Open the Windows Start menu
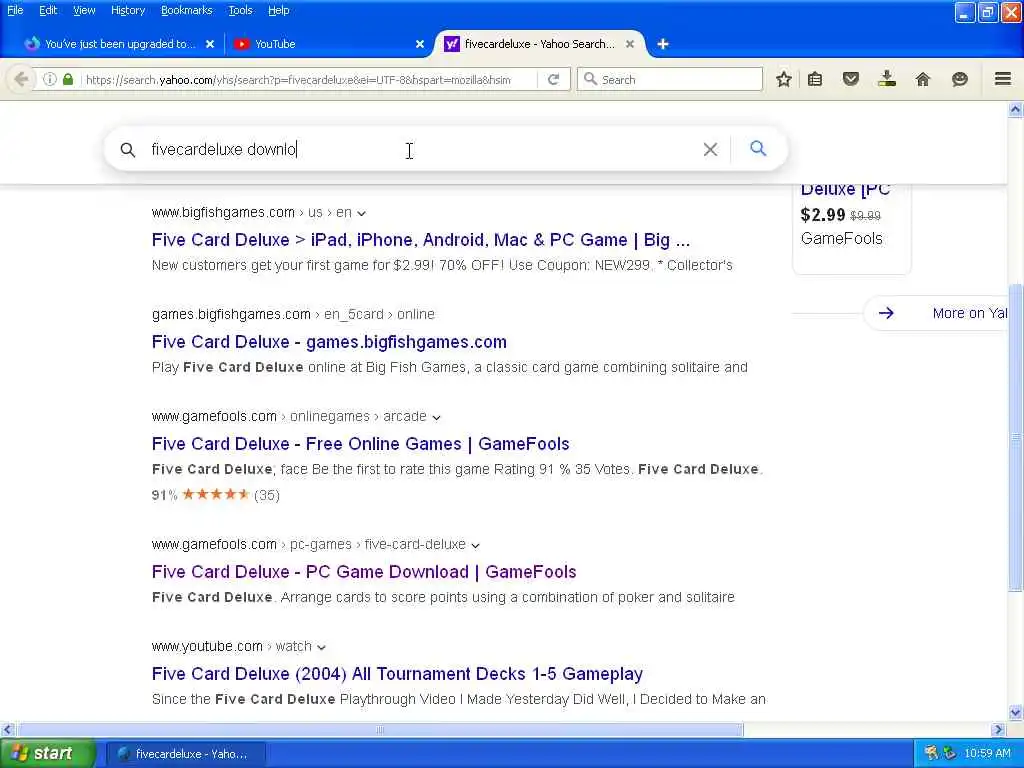 point(47,754)
